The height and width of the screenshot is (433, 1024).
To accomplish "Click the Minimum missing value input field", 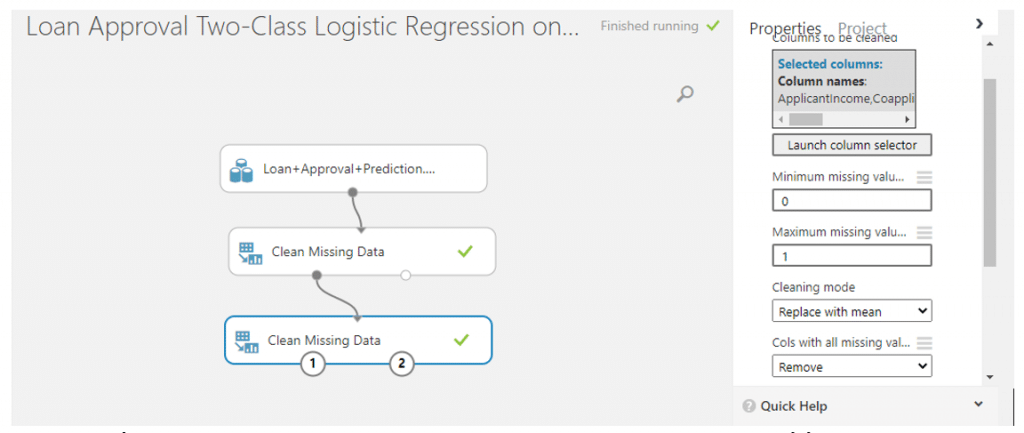I will coord(852,201).
